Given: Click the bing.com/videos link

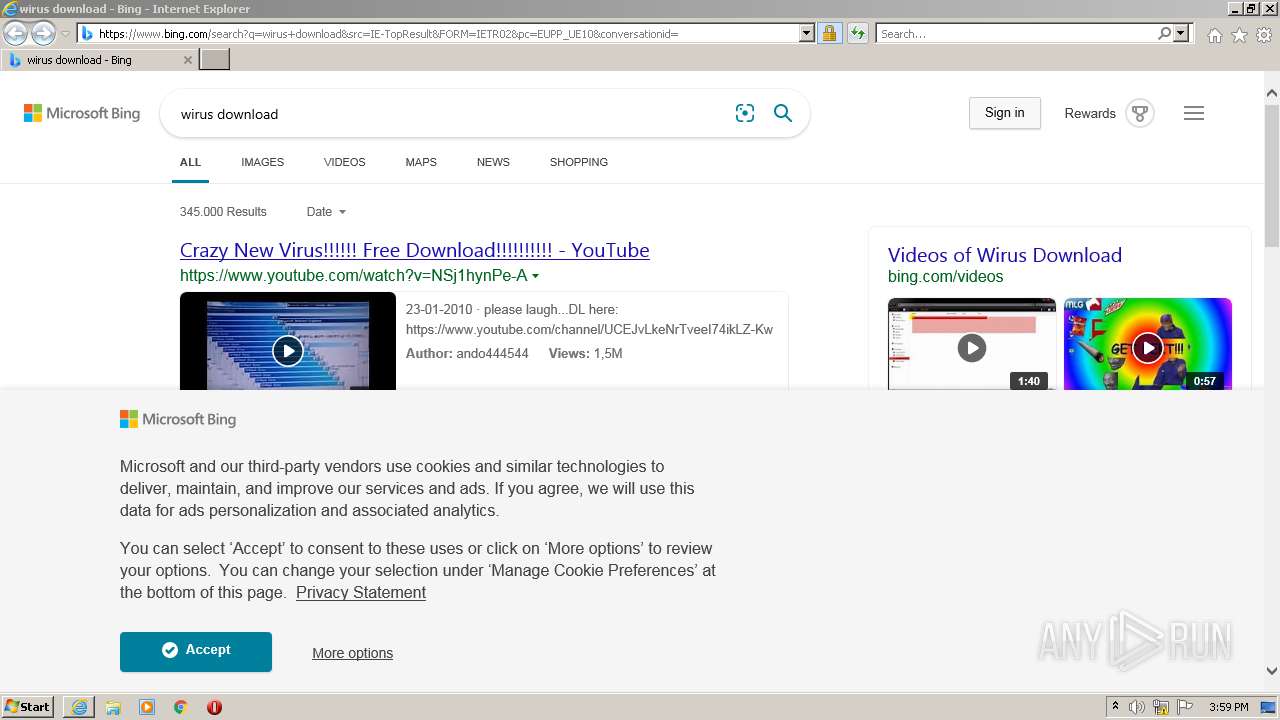Looking at the screenshot, I should [x=945, y=277].
